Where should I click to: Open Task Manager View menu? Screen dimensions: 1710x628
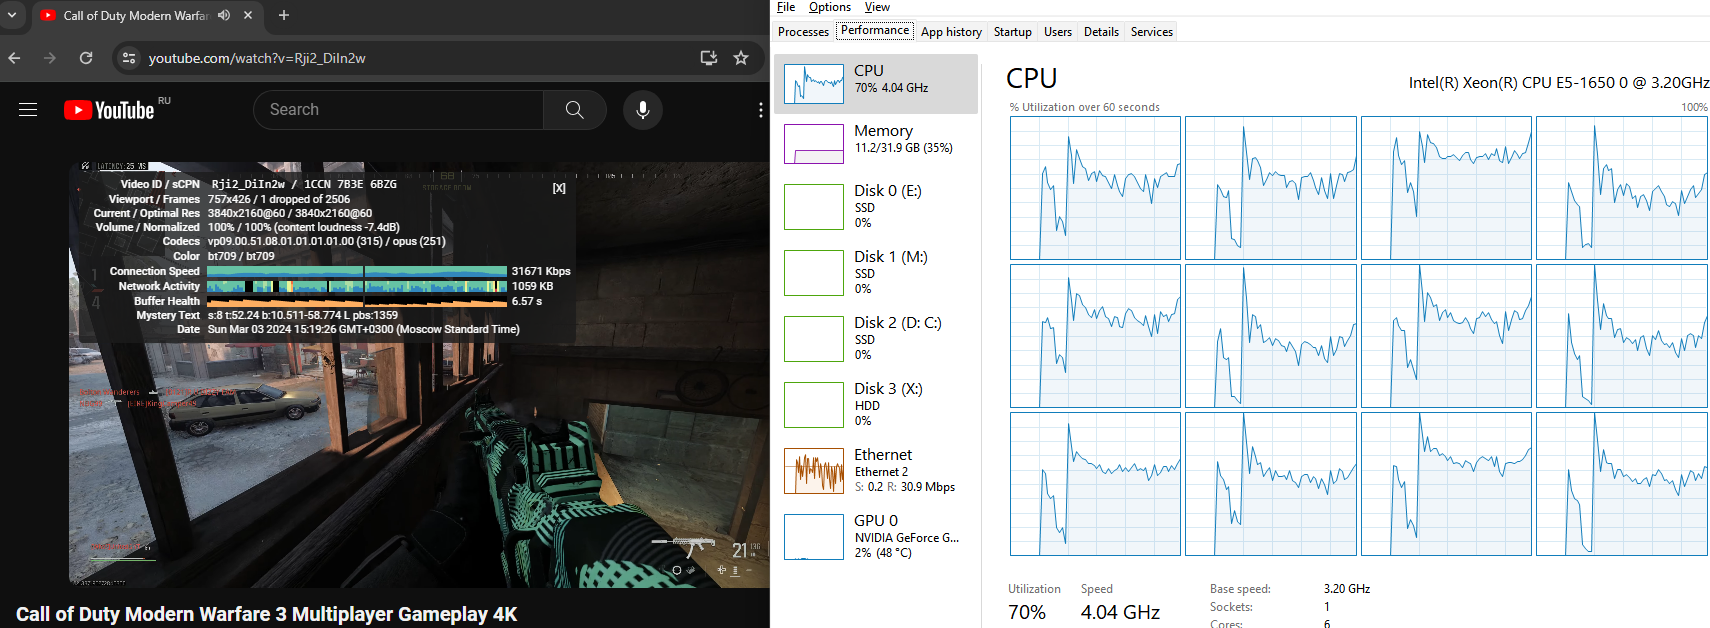click(877, 7)
